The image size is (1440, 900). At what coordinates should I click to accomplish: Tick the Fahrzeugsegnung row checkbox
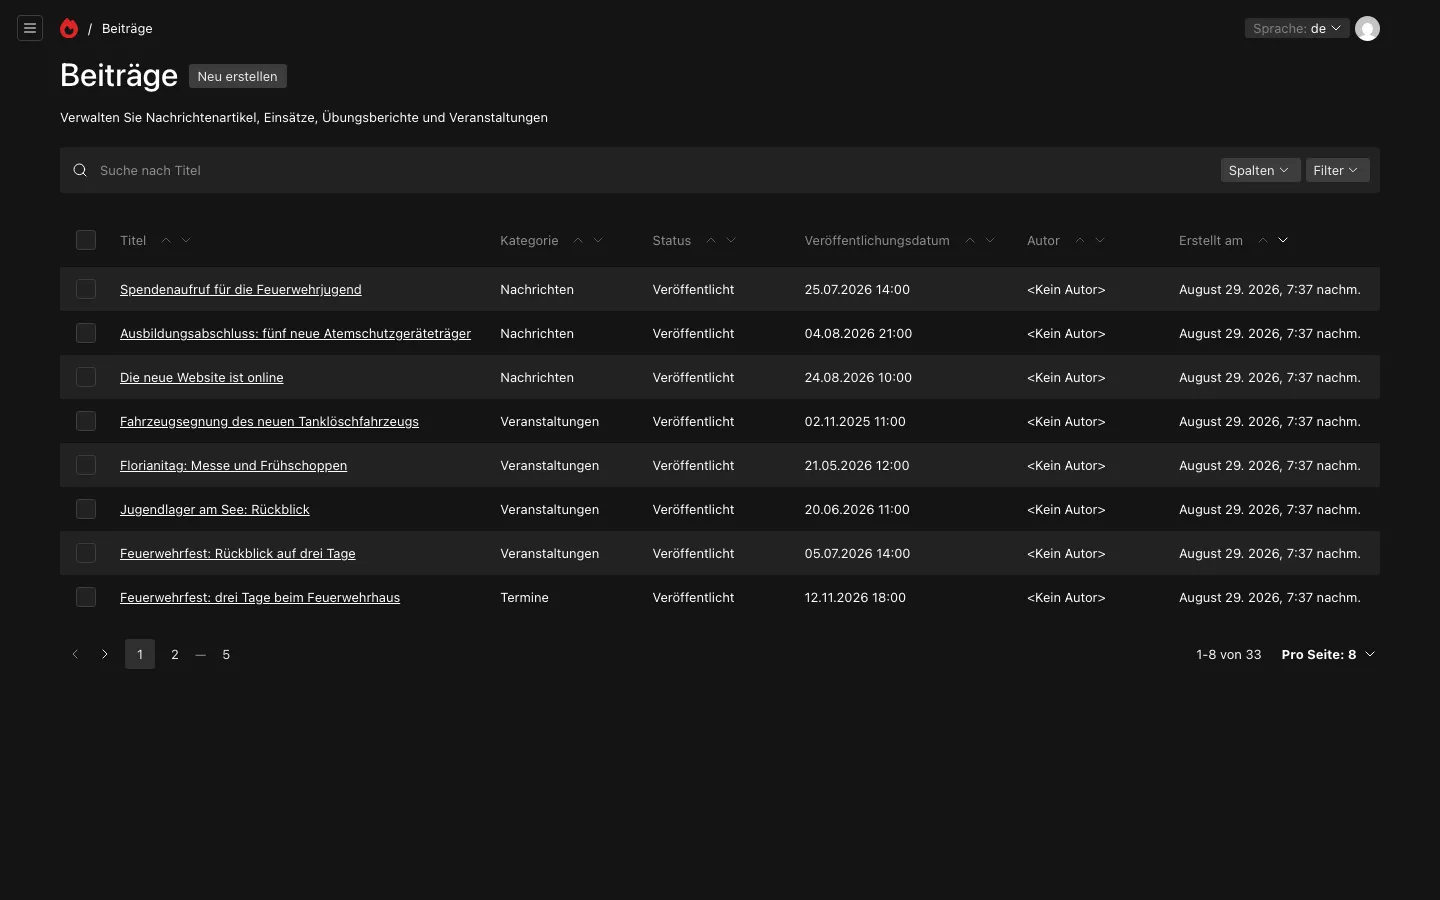pos(86,421)
